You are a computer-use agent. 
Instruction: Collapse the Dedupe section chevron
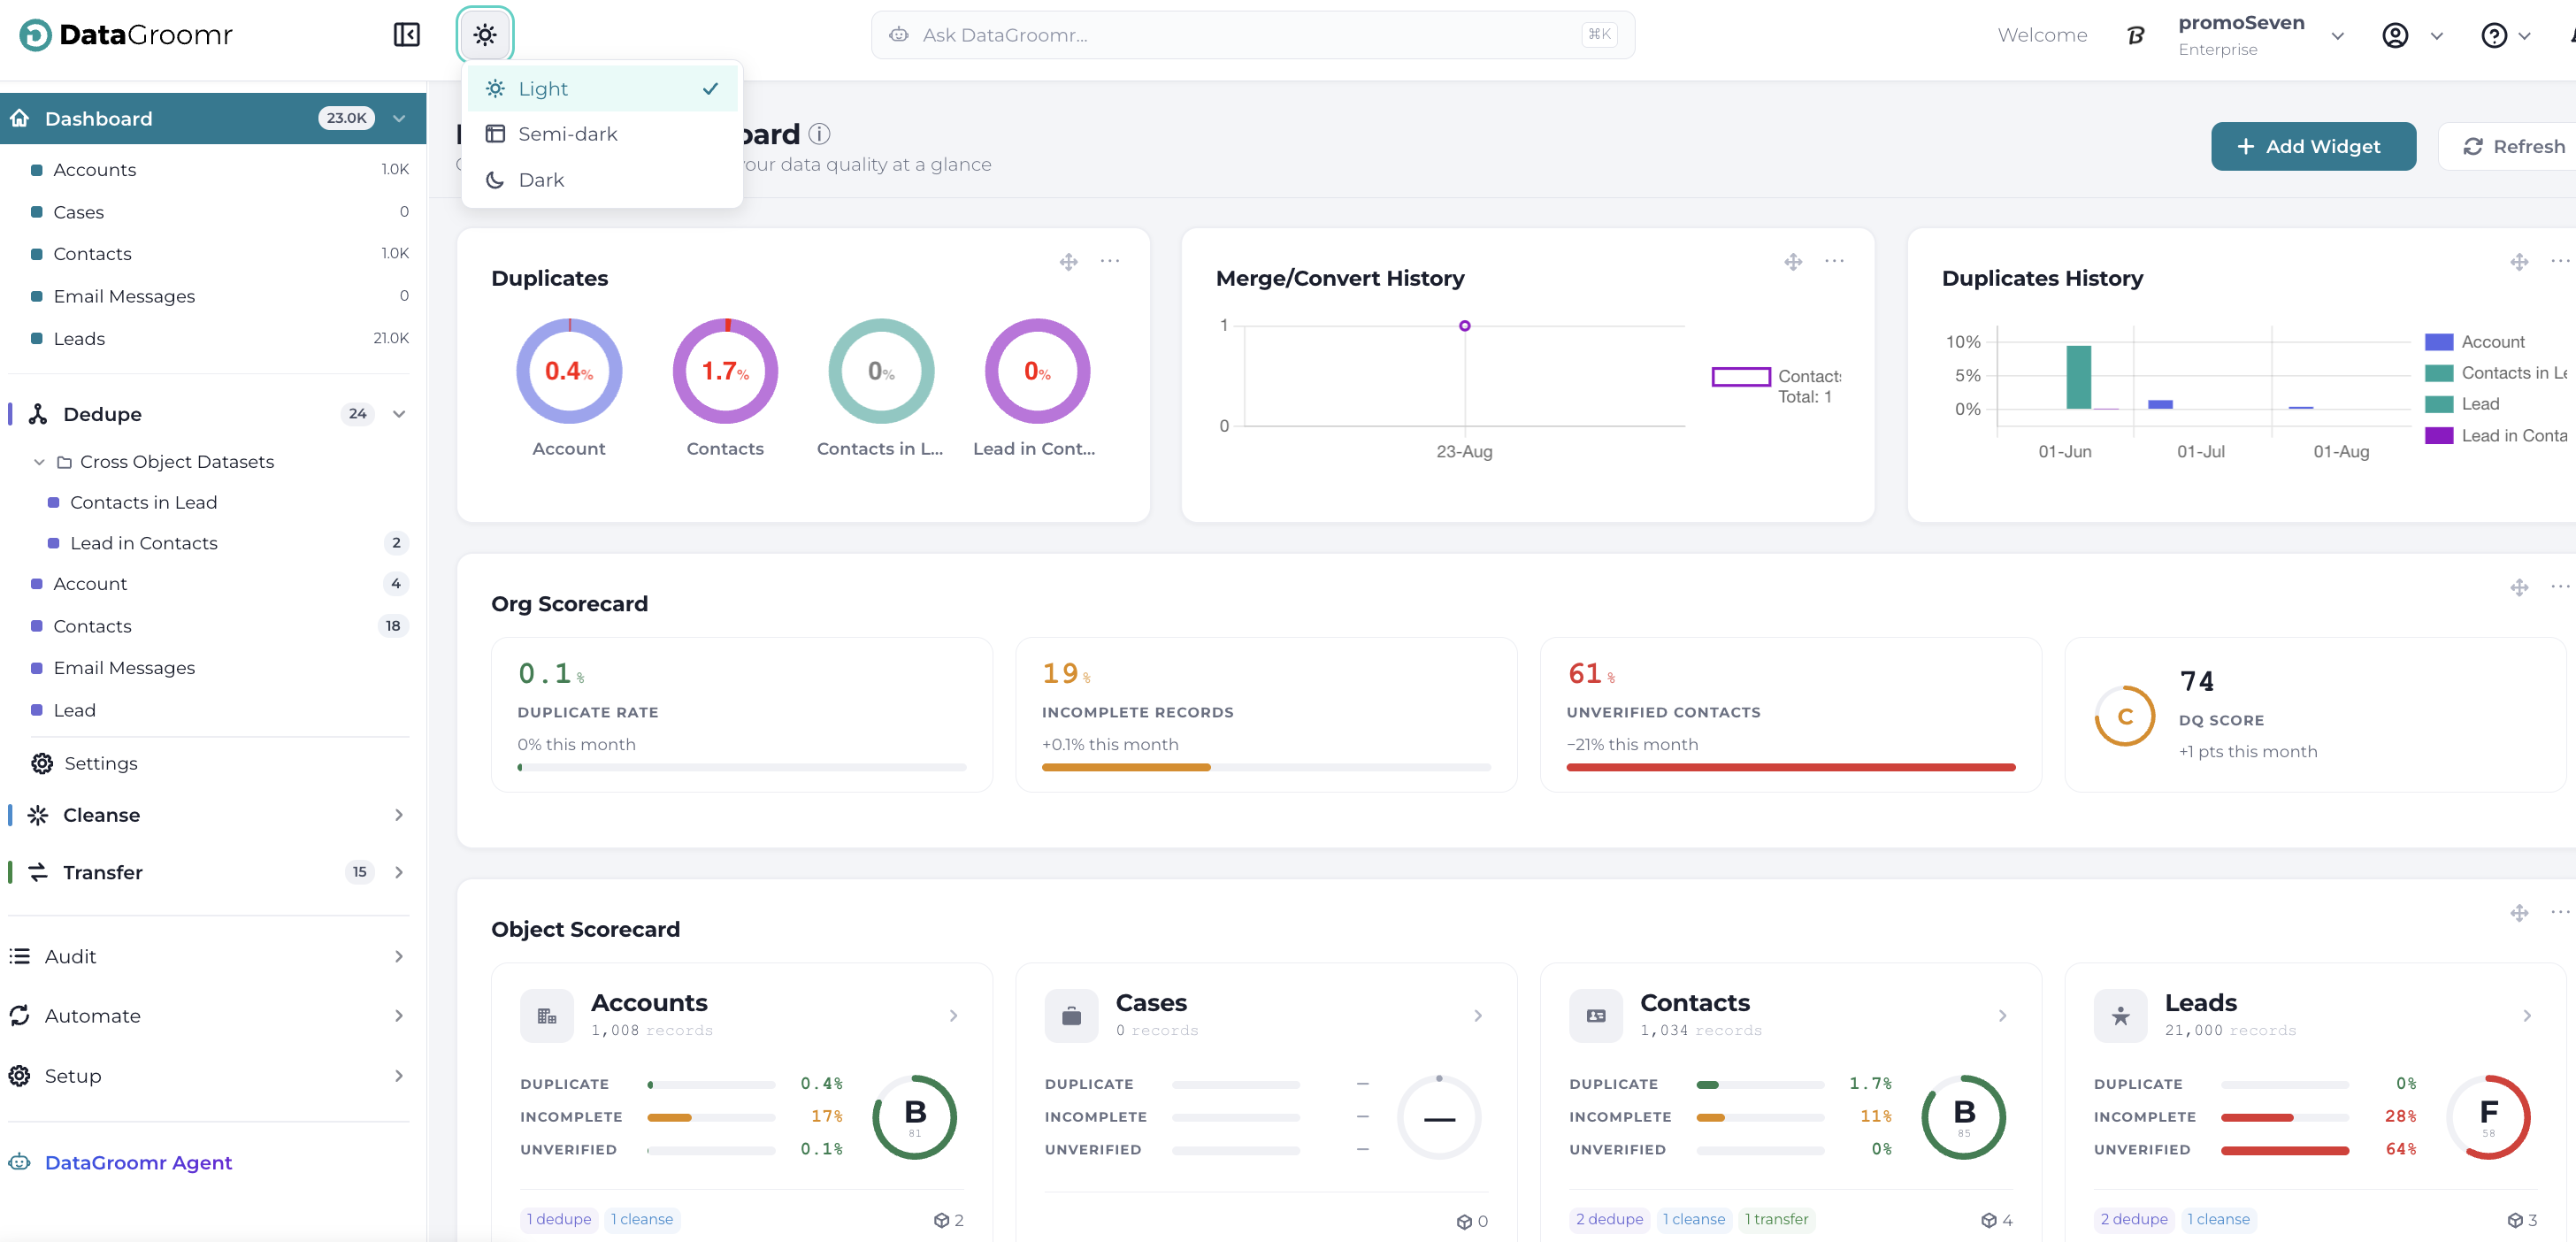coord(399,414)
